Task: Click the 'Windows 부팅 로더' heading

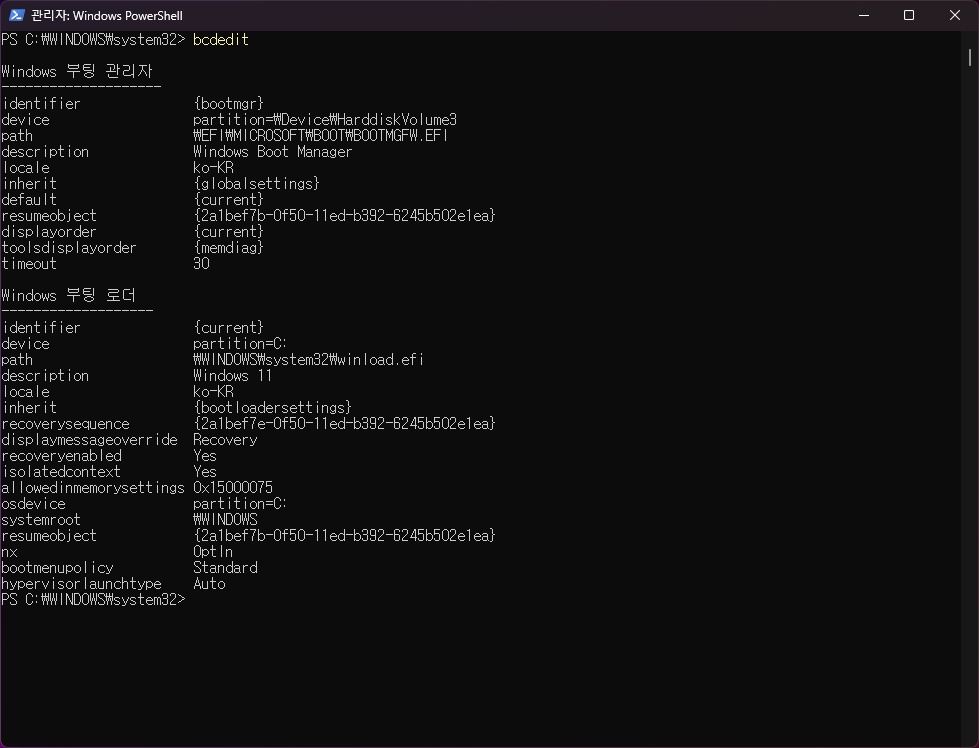Action: (x=69, y=295)
